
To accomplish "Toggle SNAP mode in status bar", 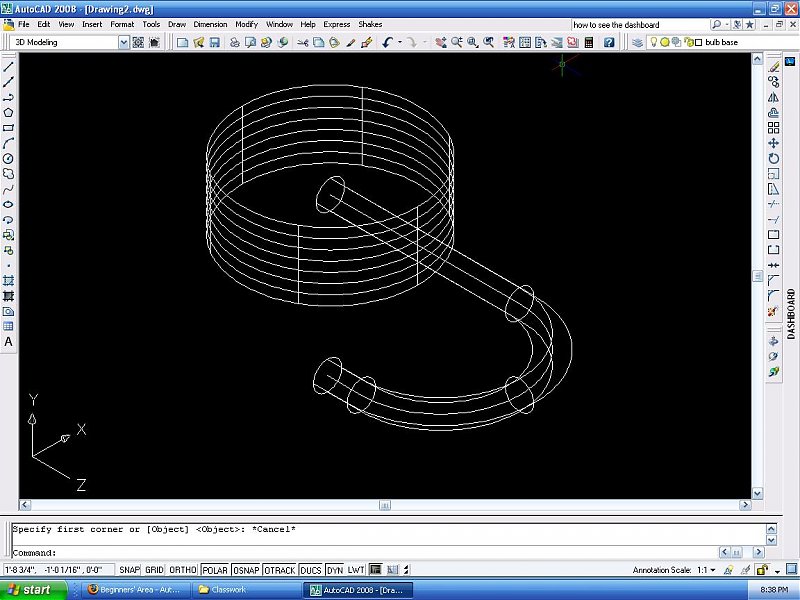I will 129,570.
